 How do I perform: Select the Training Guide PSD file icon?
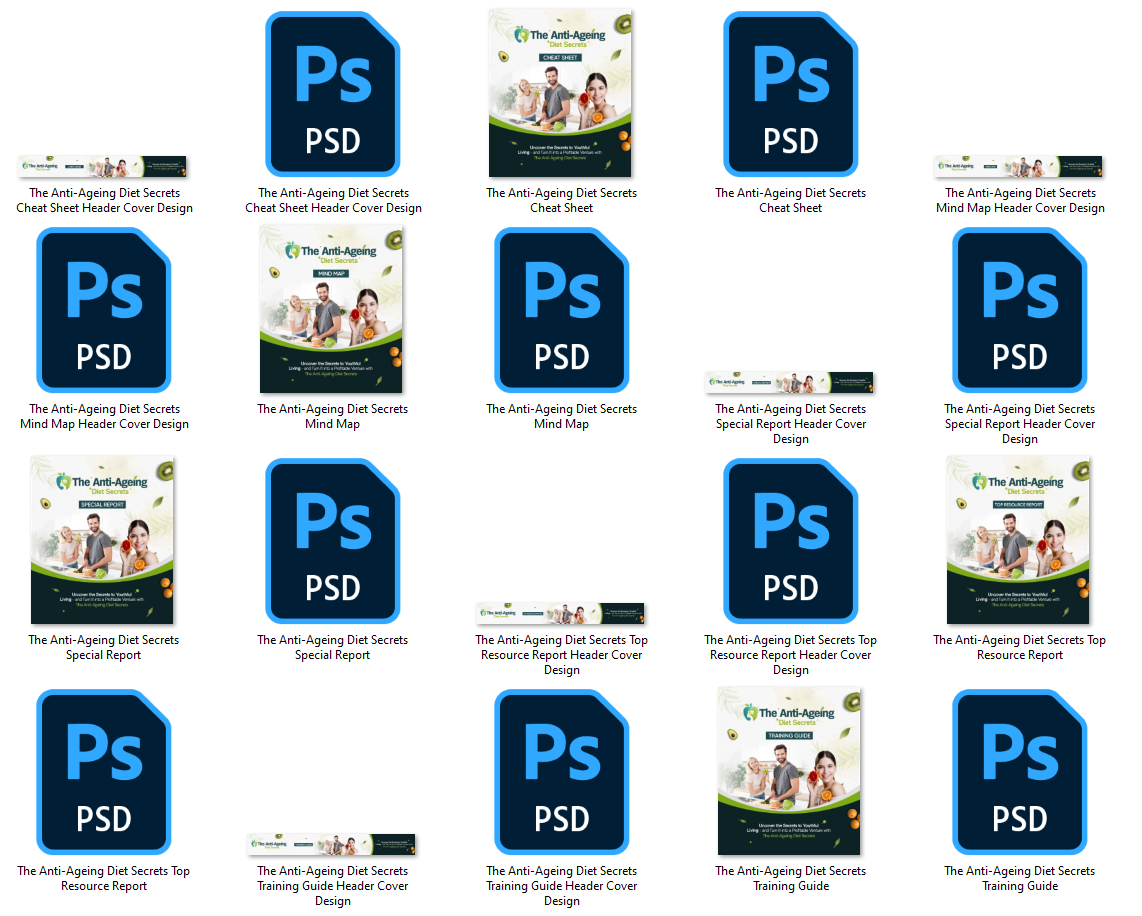pos(1019,772)
